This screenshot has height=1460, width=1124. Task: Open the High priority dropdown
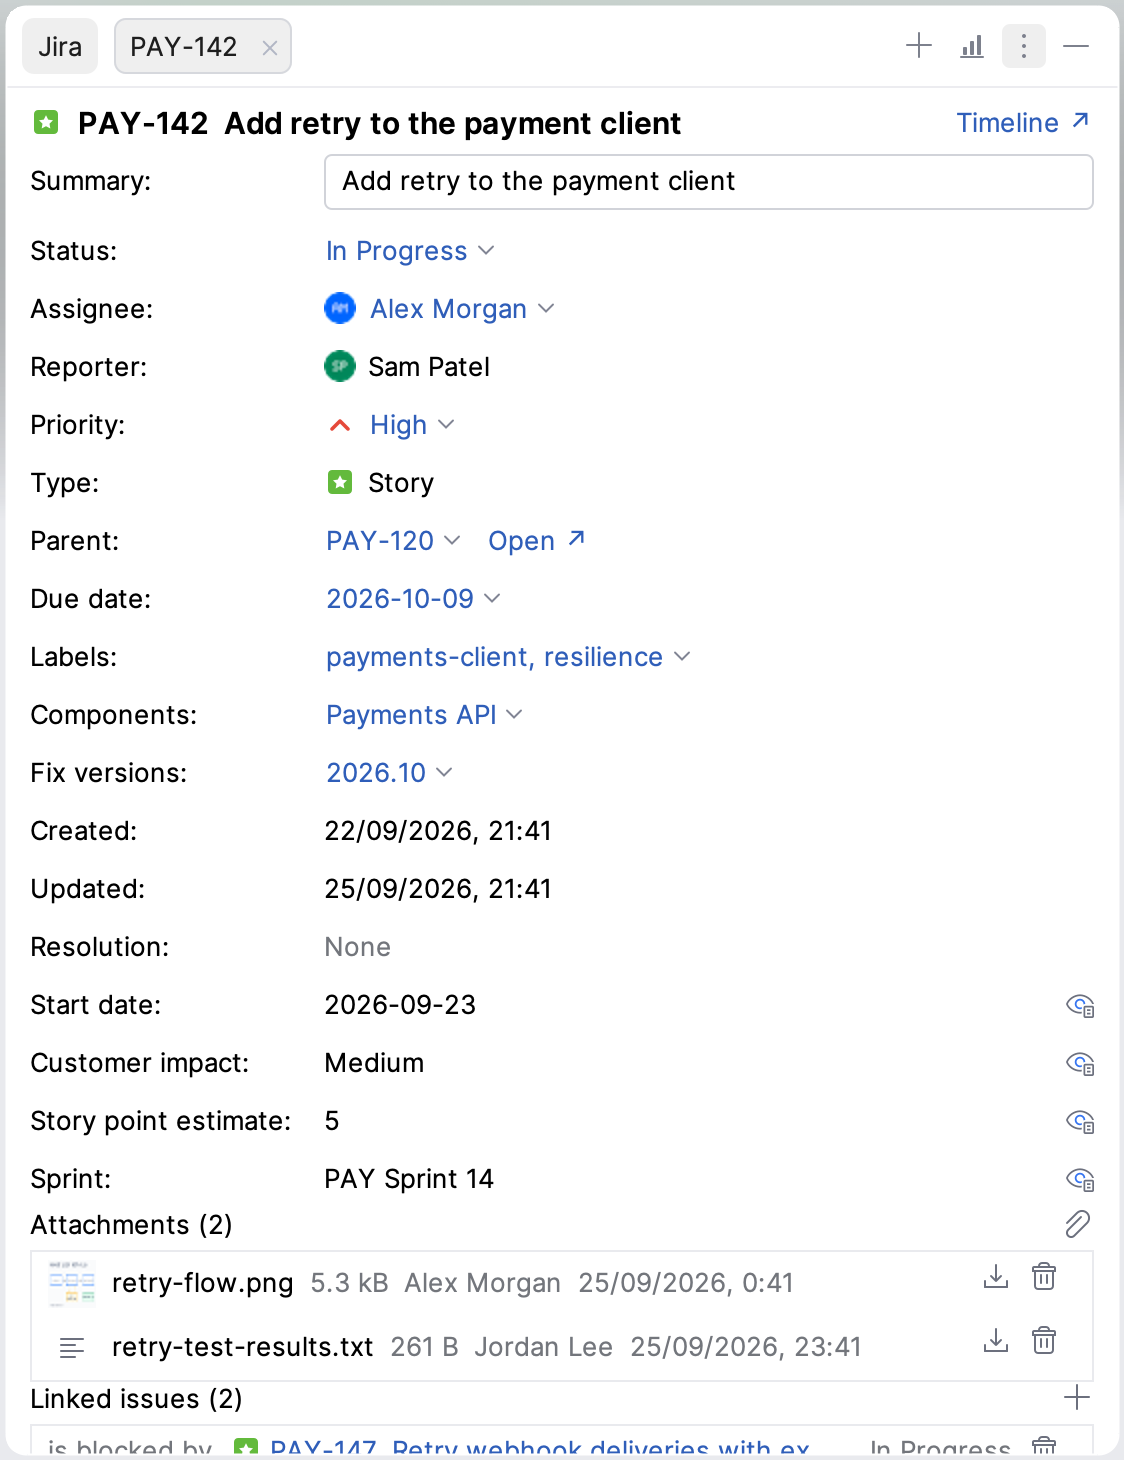412,425
